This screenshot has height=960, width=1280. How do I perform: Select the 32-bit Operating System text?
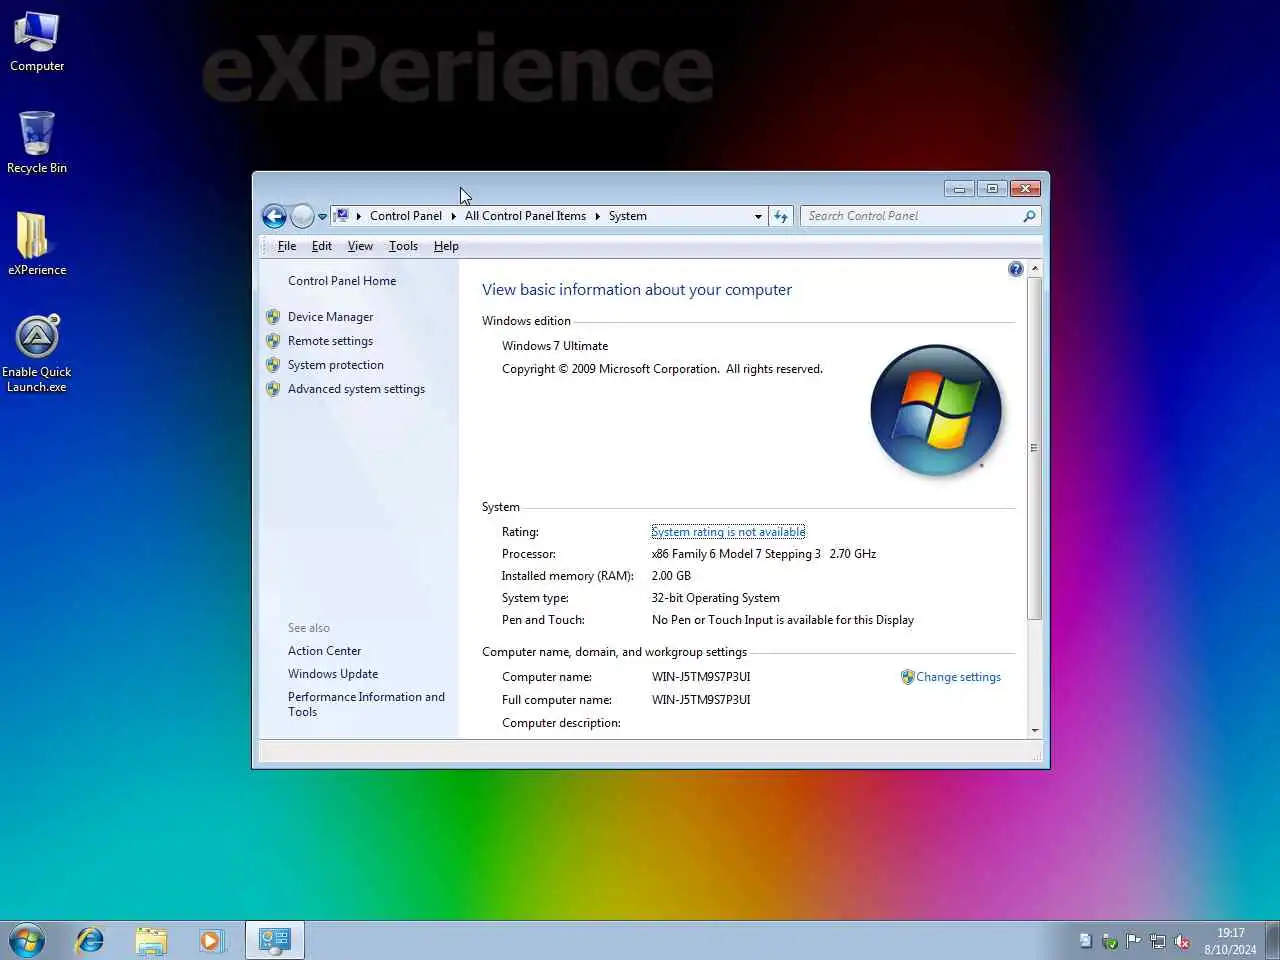coord(715,598)
